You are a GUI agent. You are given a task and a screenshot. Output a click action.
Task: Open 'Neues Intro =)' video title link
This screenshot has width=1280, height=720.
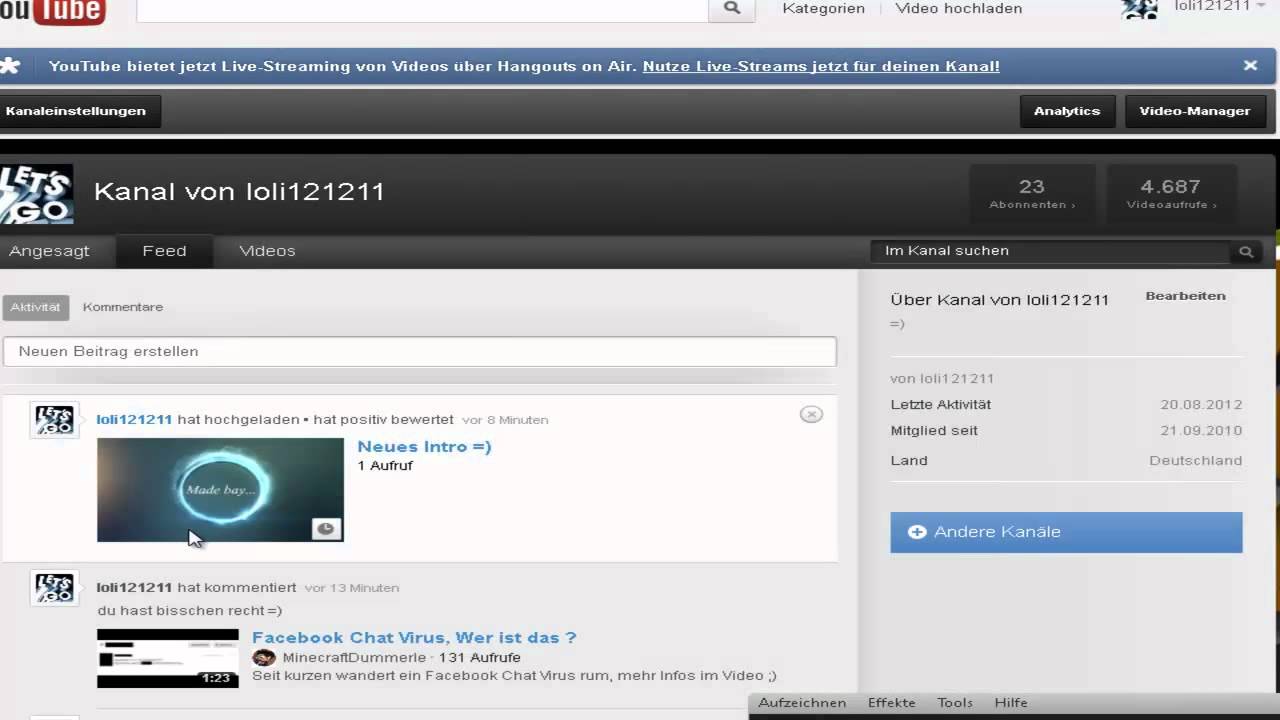coord(424,447)
